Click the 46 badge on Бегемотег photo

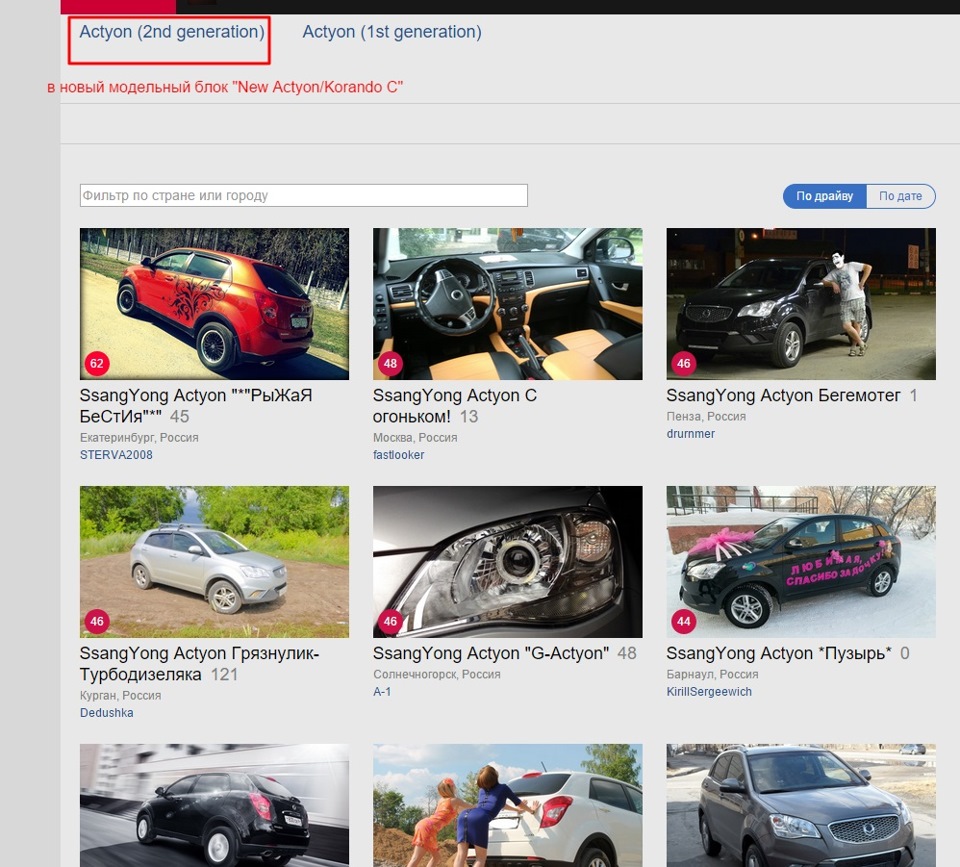pyautogui.click(x=683, y=364)
